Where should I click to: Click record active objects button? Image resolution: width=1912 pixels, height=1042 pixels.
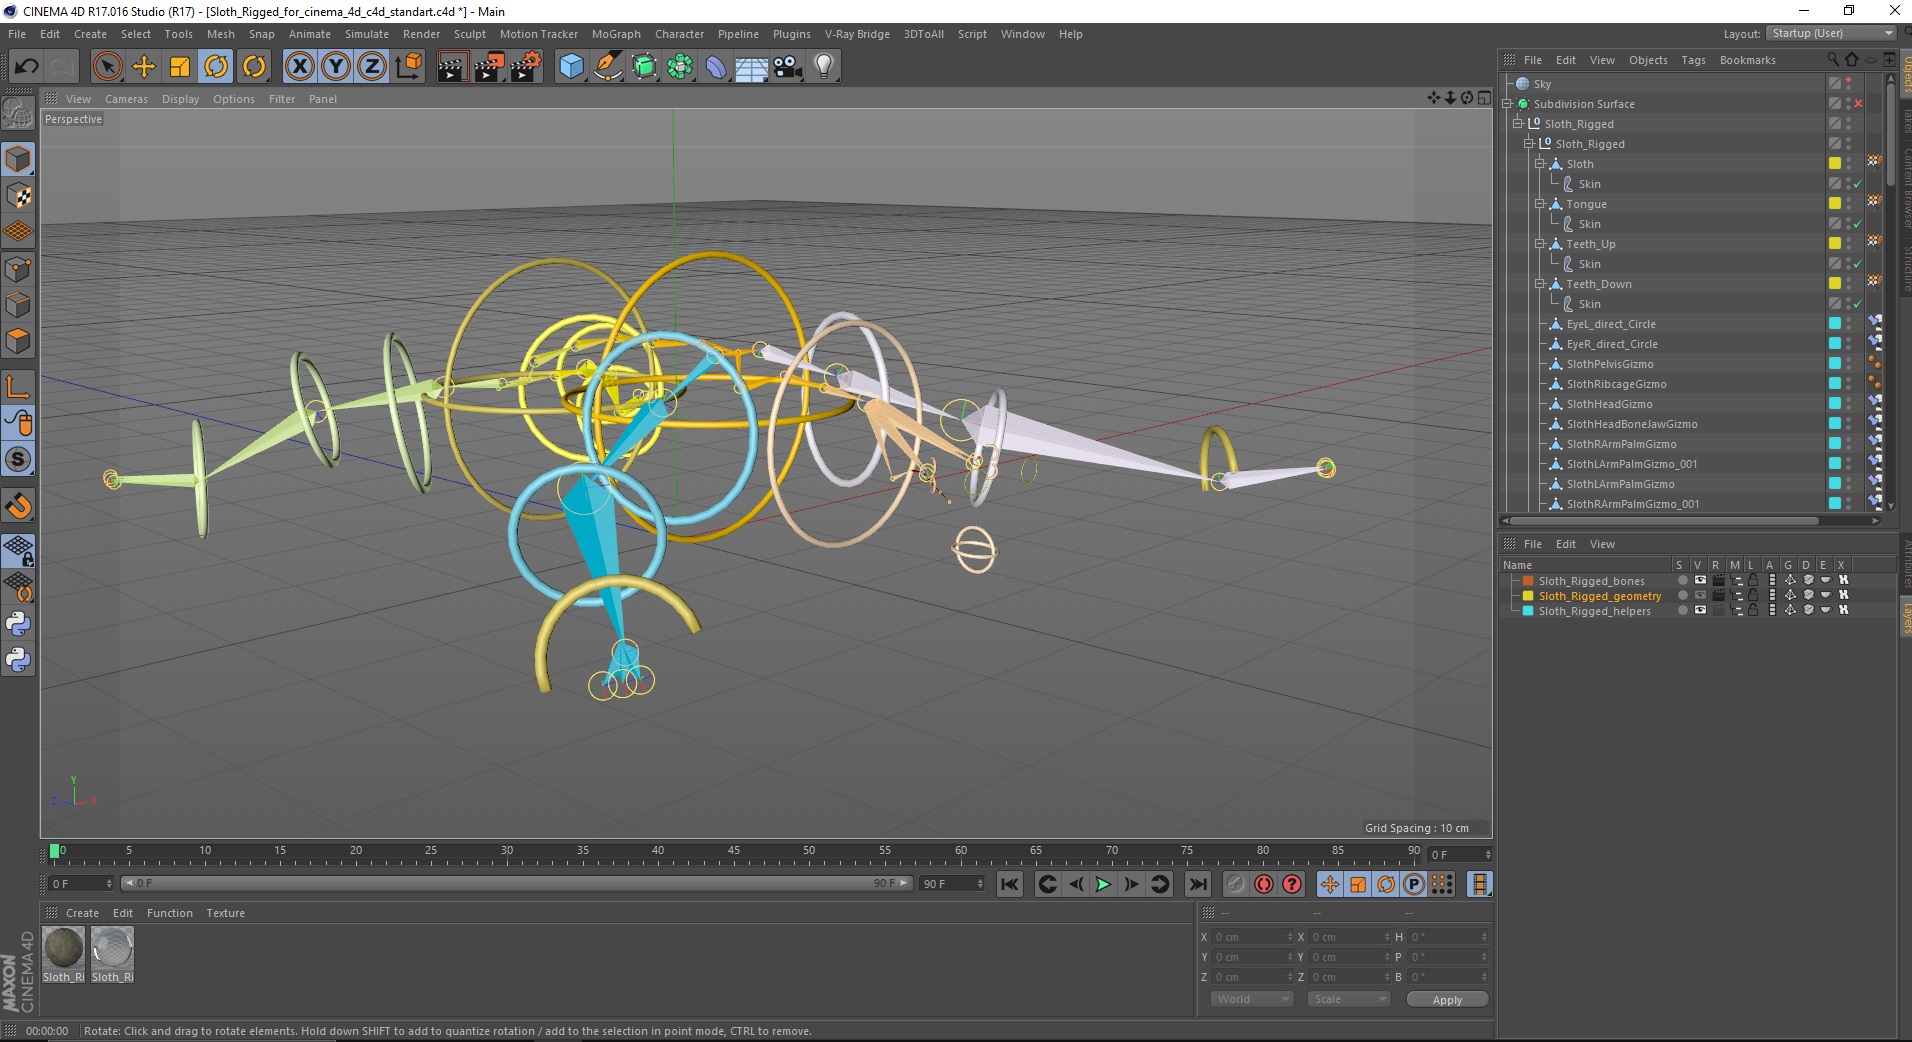coord(1236,884)
